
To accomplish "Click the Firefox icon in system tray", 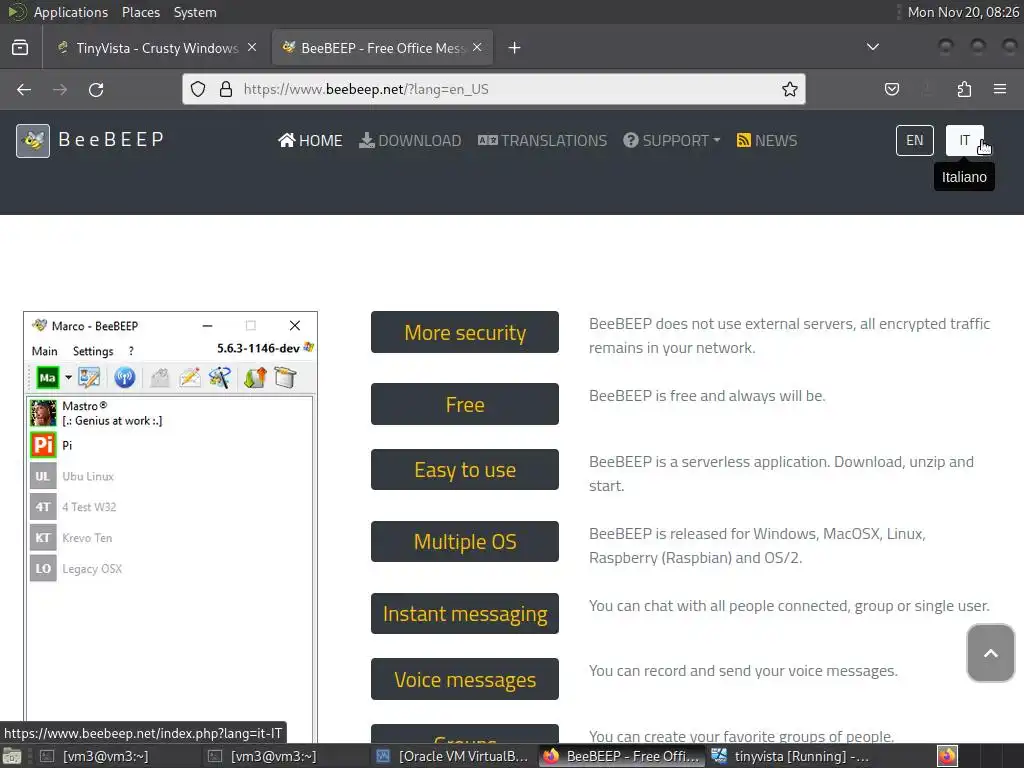I will (947, 756).
